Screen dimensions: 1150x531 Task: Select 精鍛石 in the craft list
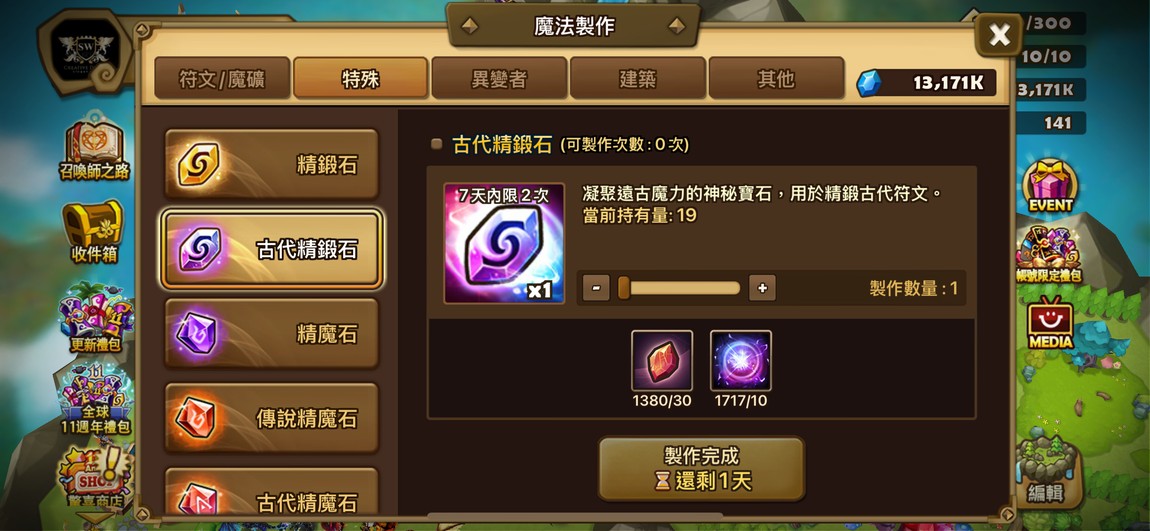point(271,164)
